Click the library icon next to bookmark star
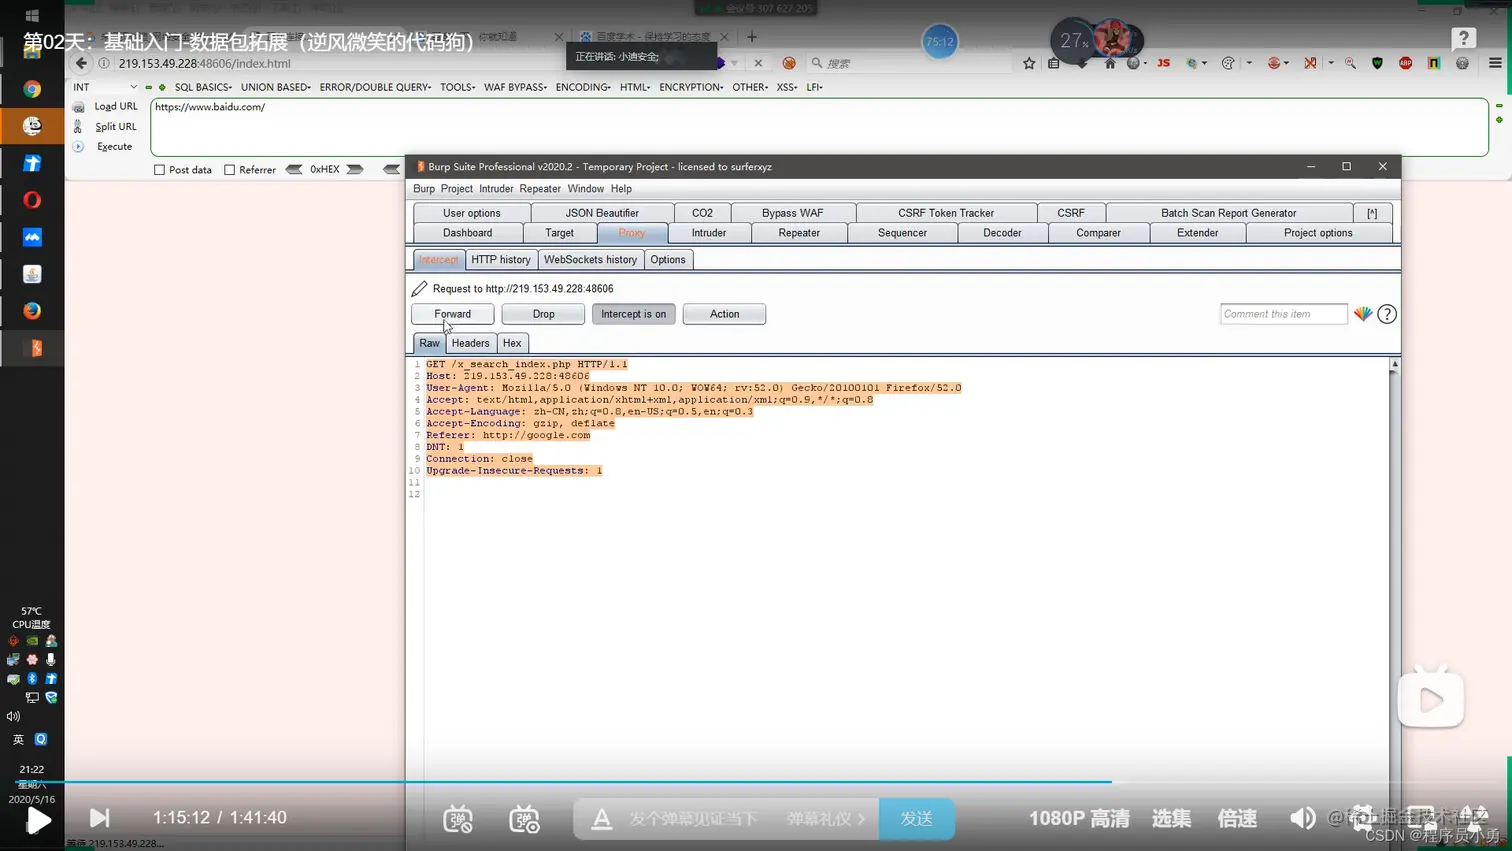Image resolution: width=1512 pixels, height=851 pixels. [x=1053, y=63]
